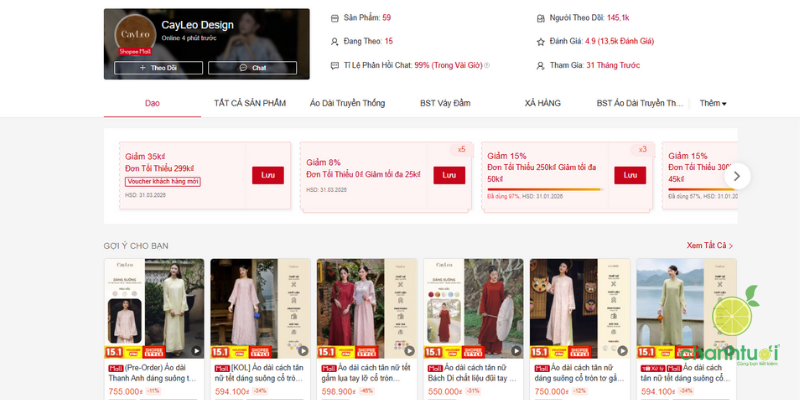Save the Giảm 35k voucher with Lưu
800x400 pixels.
267,175
